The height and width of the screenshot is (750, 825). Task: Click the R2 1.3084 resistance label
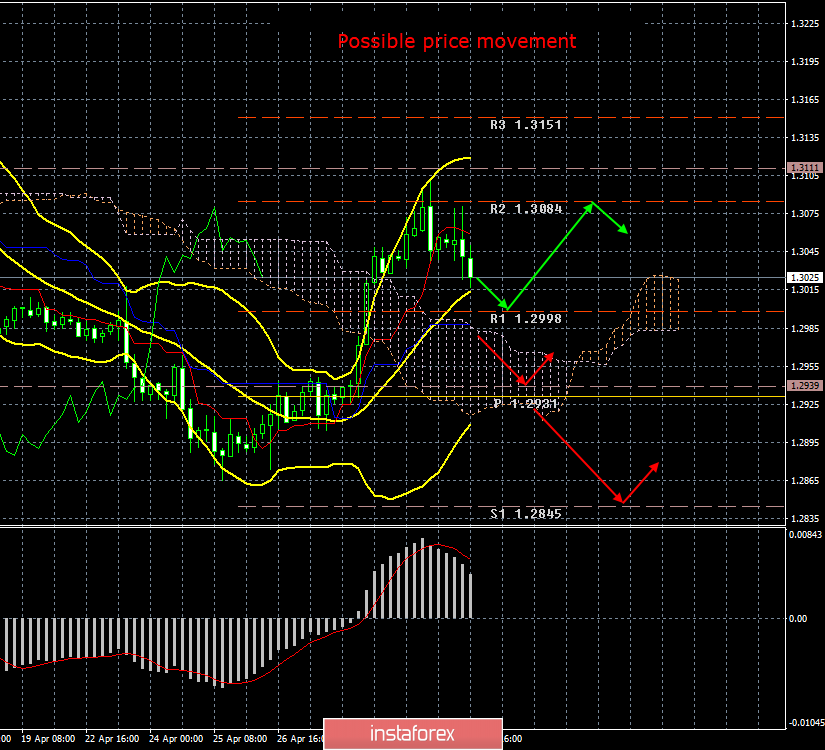(x=526, y=209)
